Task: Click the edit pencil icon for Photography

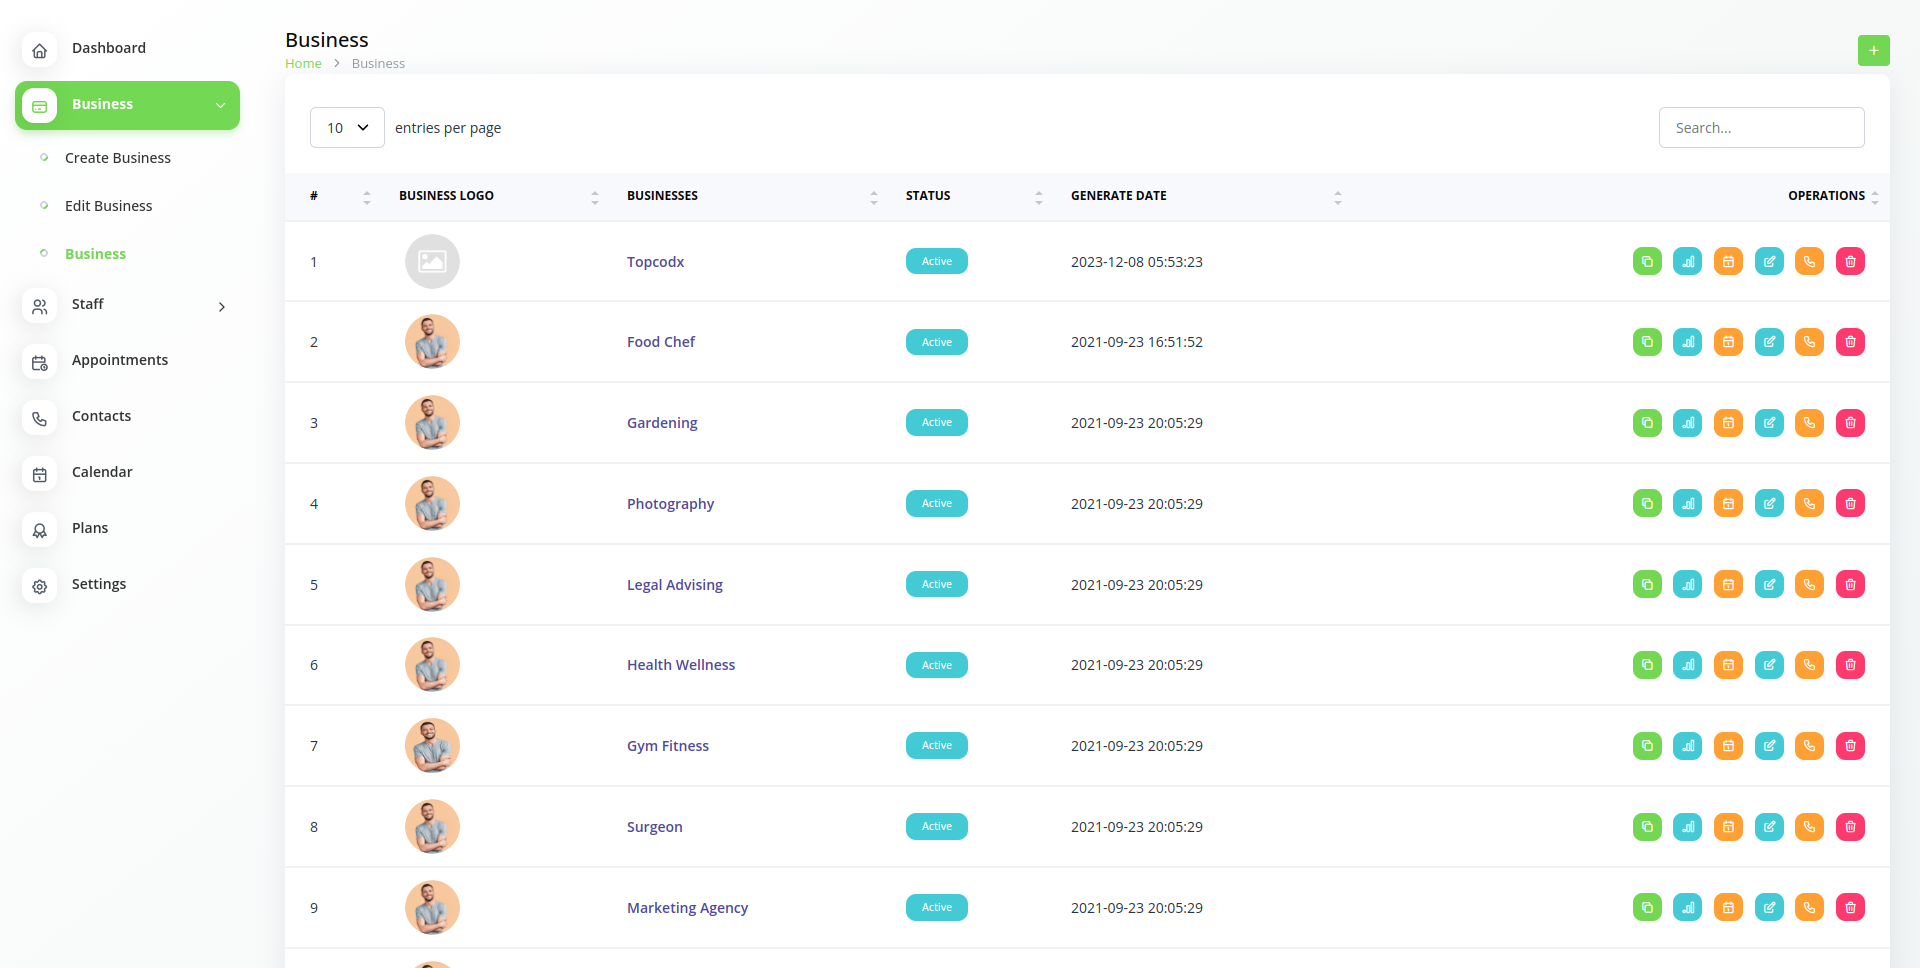Action: (1769, 504)
